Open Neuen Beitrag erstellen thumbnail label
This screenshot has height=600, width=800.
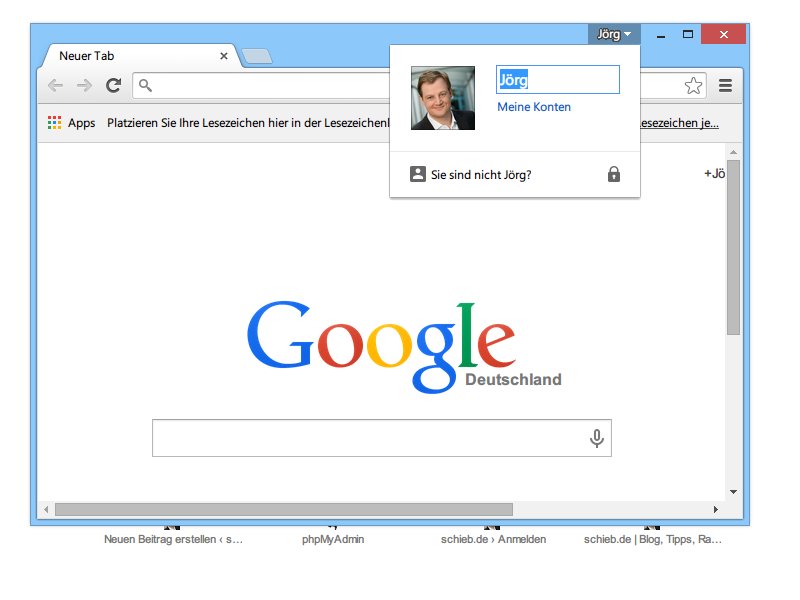point(173,539)
